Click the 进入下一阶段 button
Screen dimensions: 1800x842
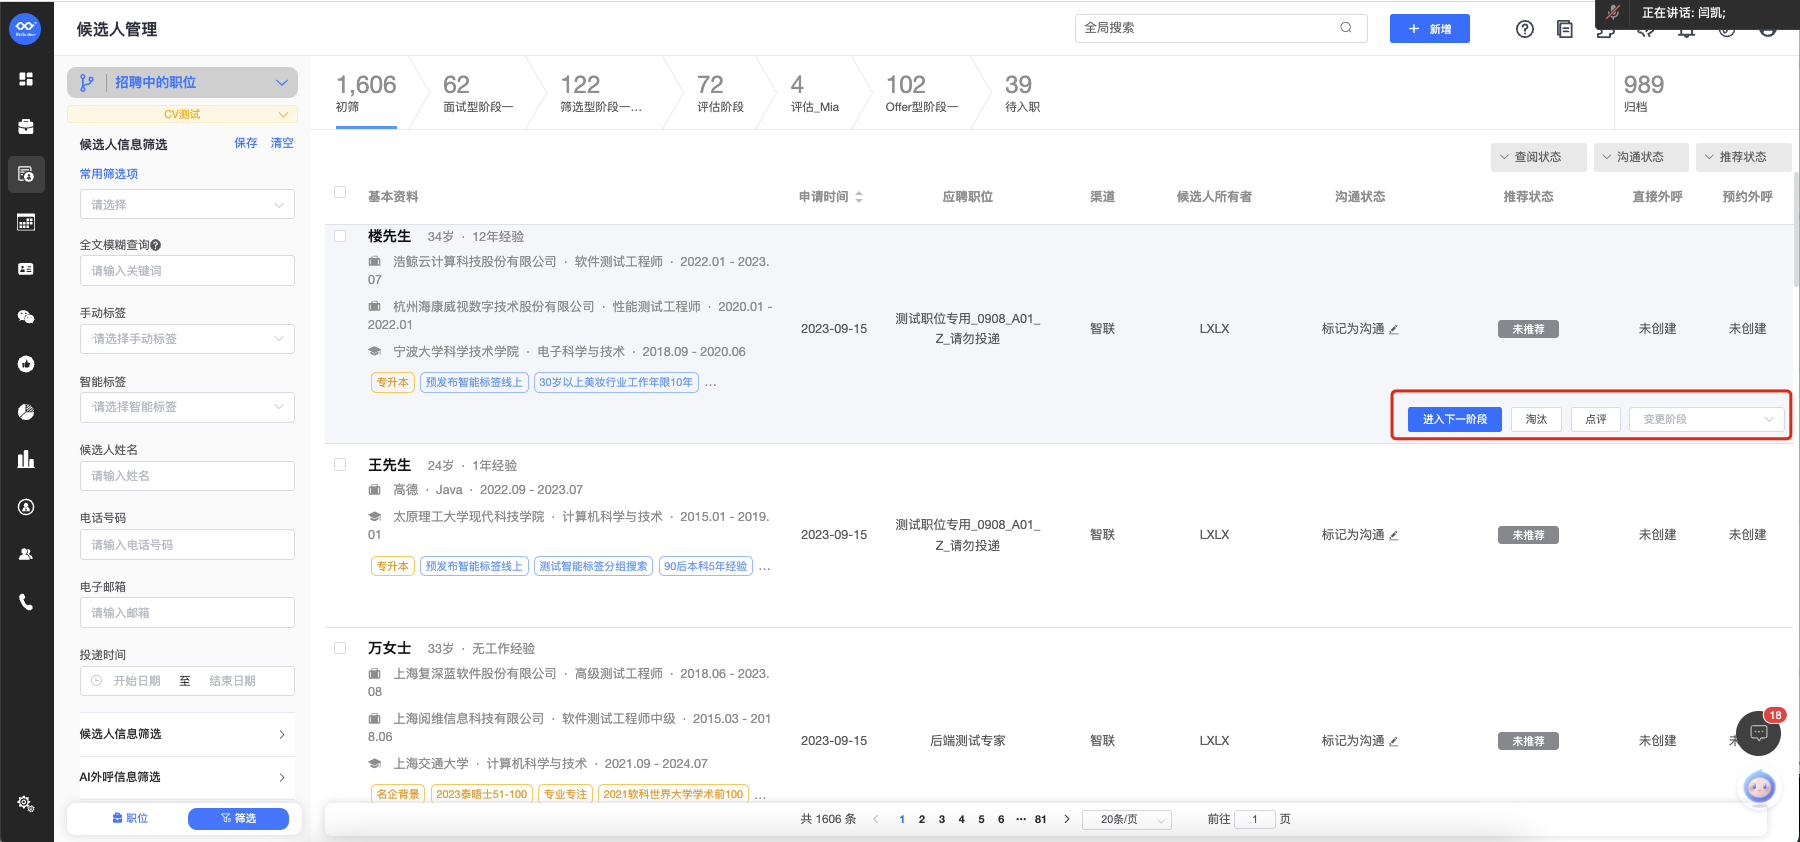tap(1454, 419)
